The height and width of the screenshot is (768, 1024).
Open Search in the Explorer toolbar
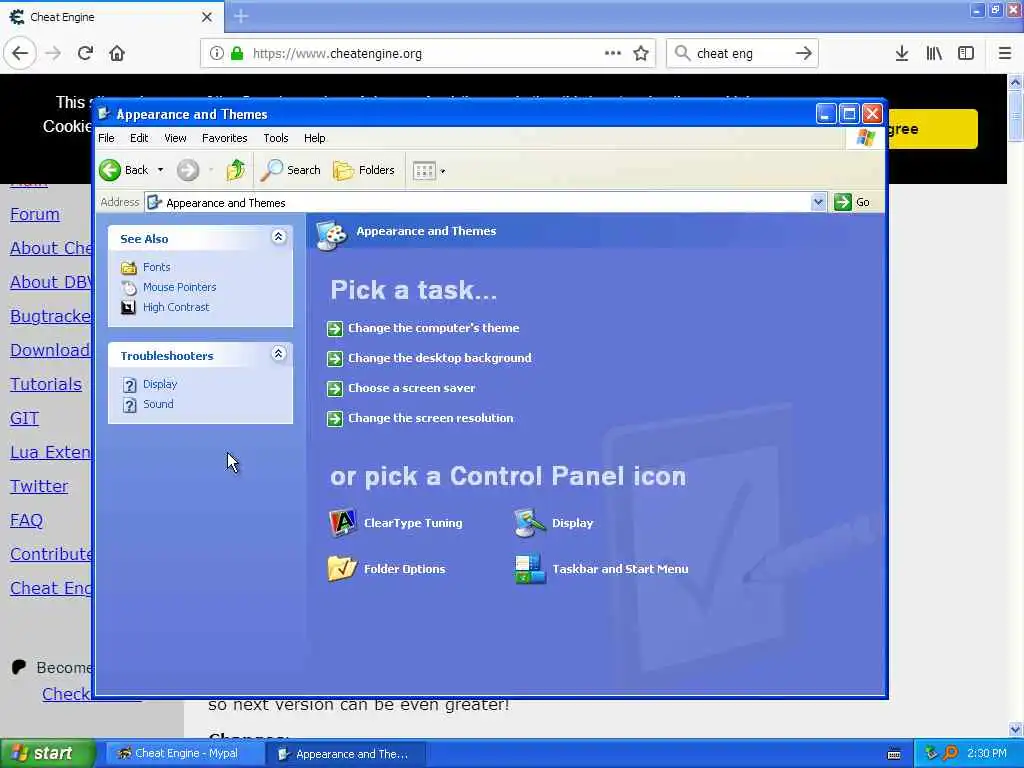coord(291,170)
